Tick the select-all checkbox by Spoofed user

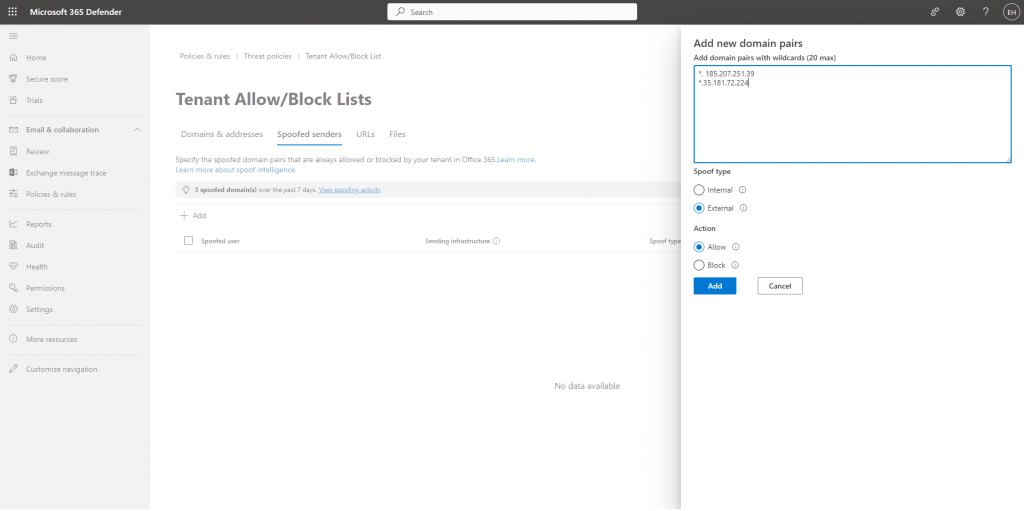[189, 240]
